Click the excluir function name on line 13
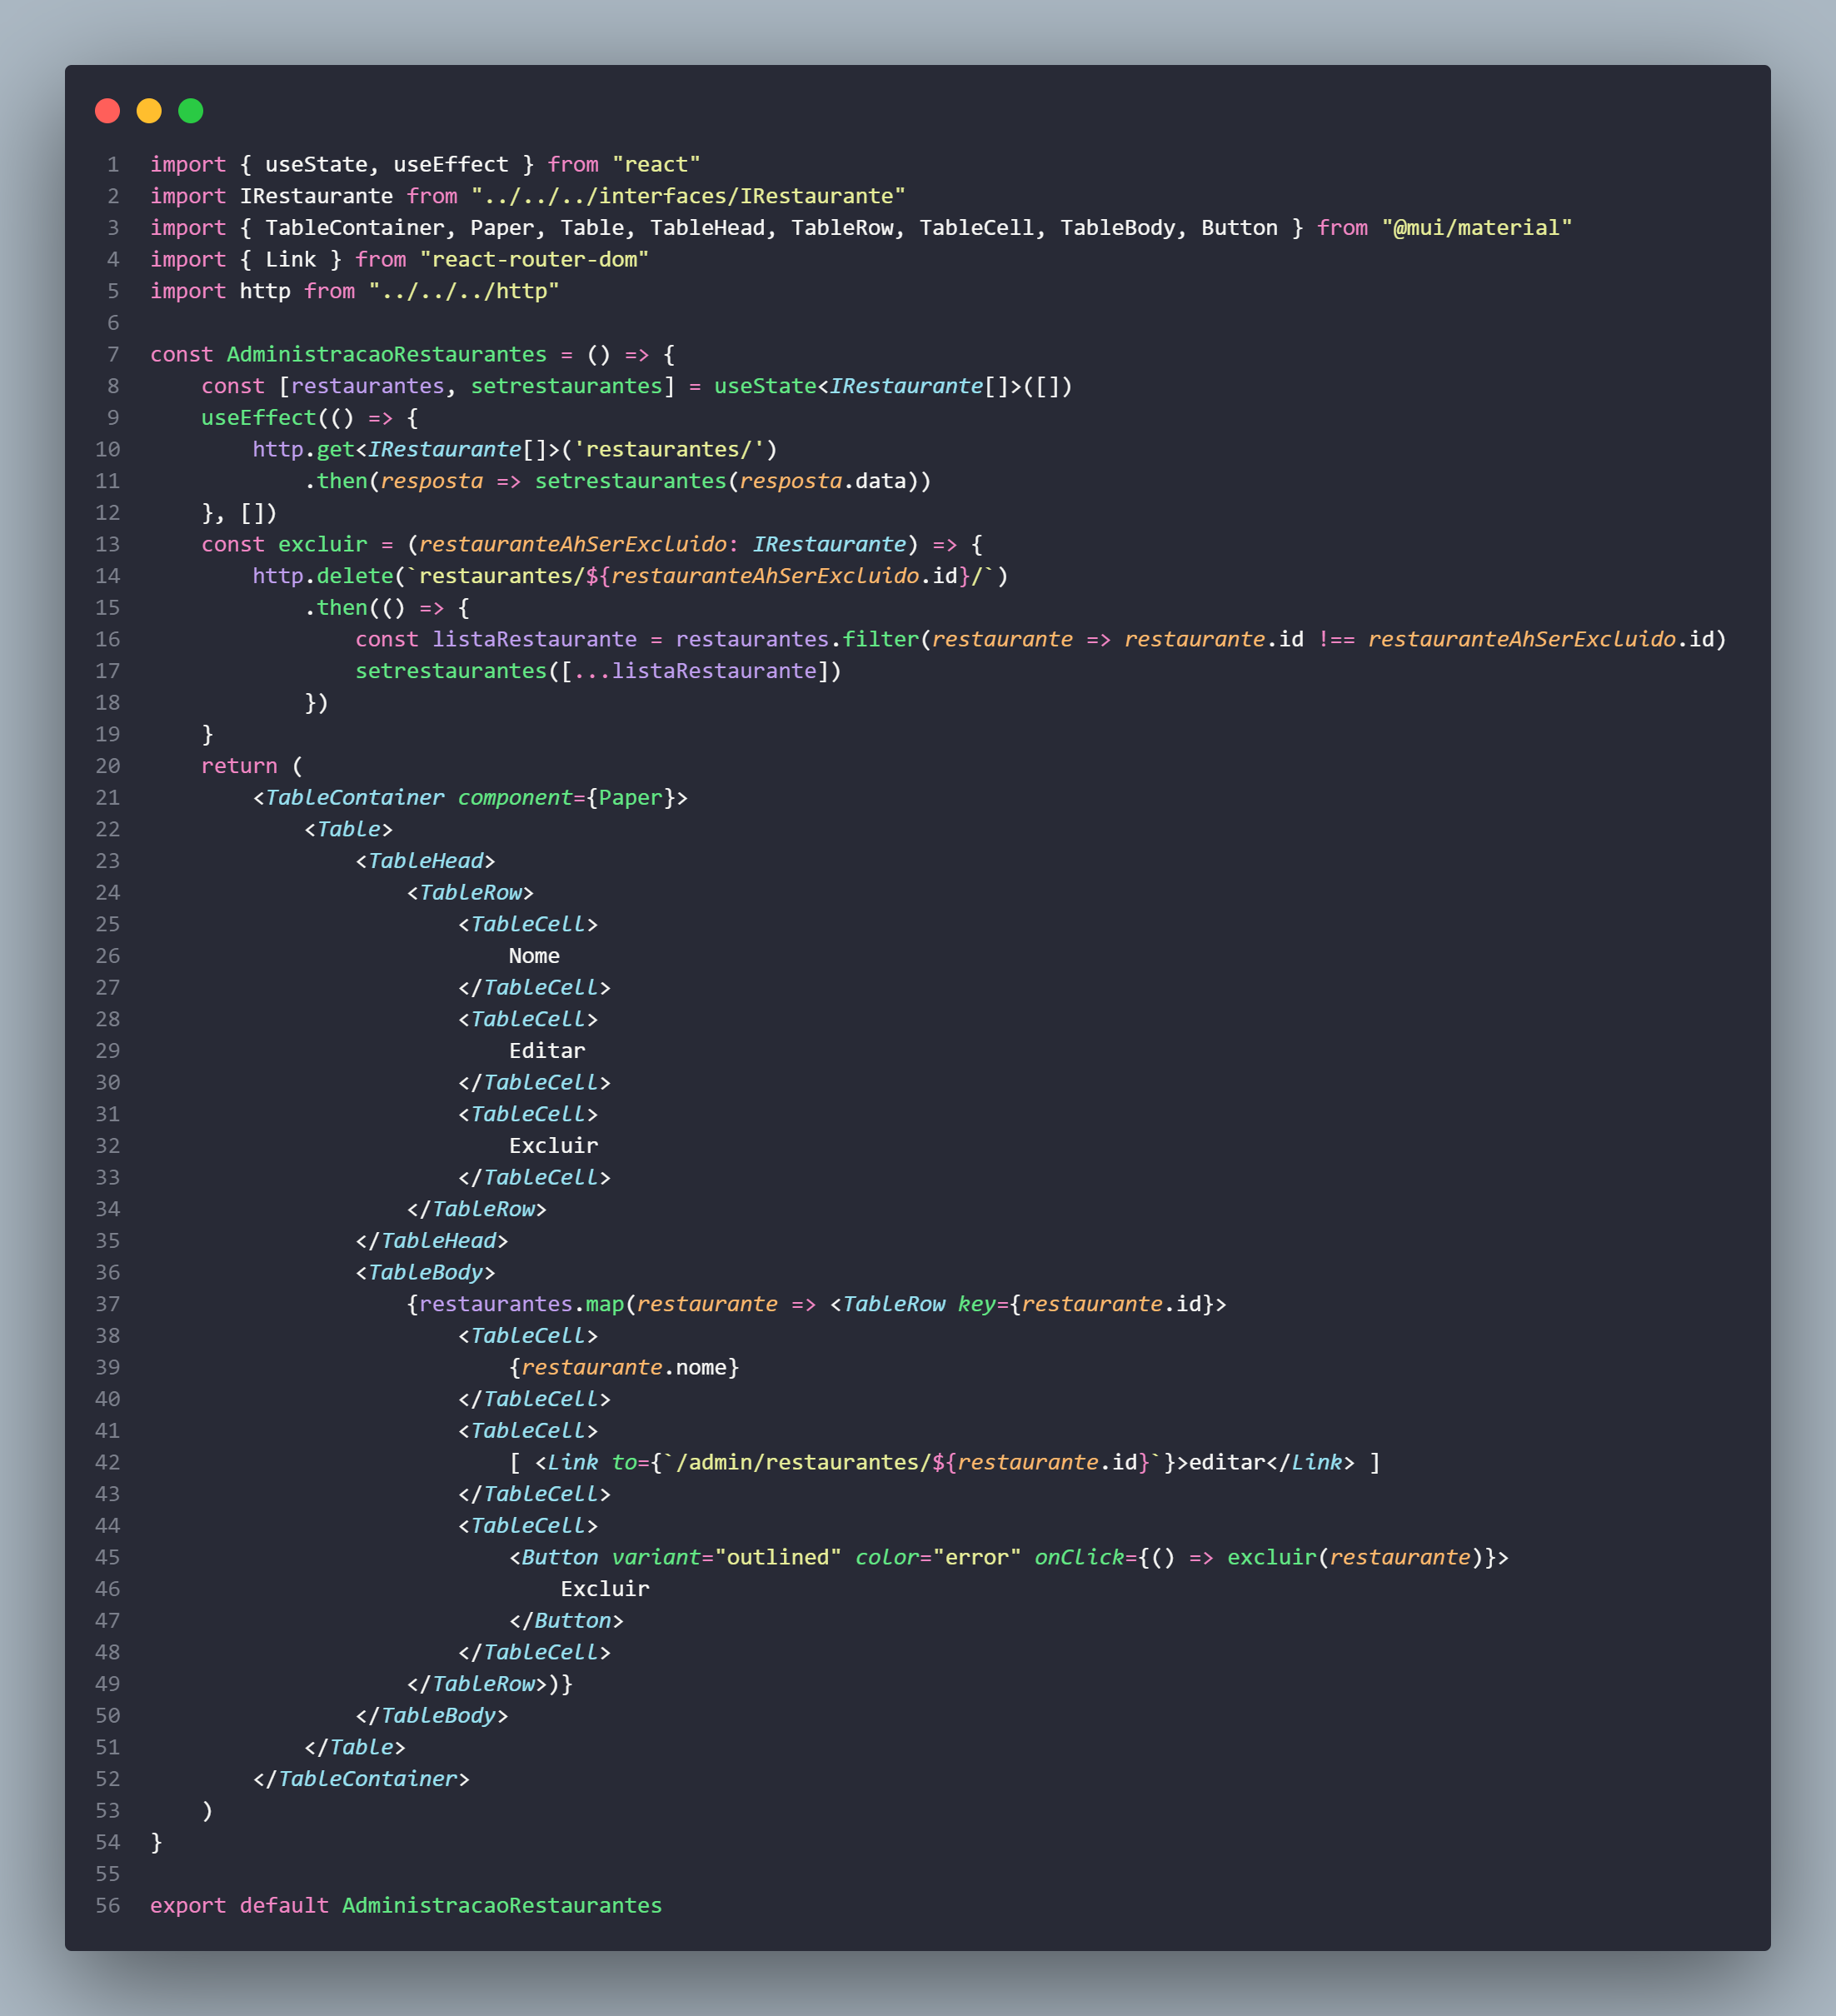1836x2016 pixels. tap(323, 544)
